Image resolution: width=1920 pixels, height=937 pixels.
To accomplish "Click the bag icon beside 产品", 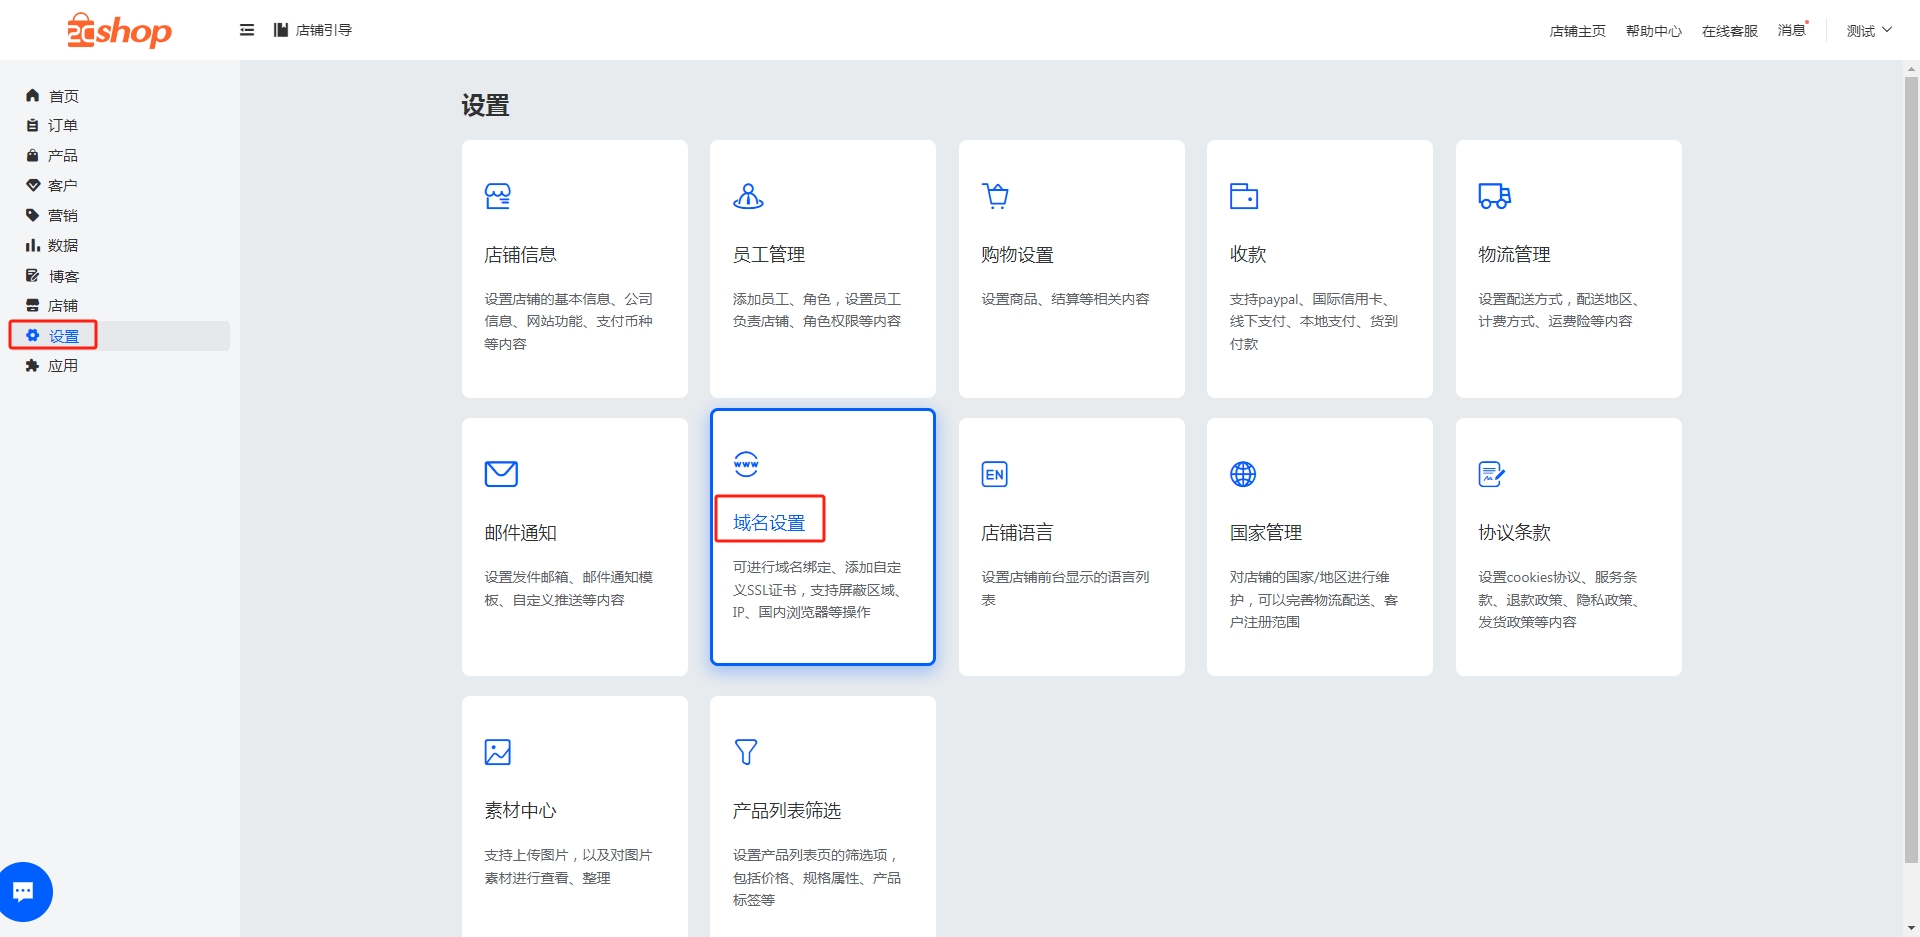I will (32, 156).
